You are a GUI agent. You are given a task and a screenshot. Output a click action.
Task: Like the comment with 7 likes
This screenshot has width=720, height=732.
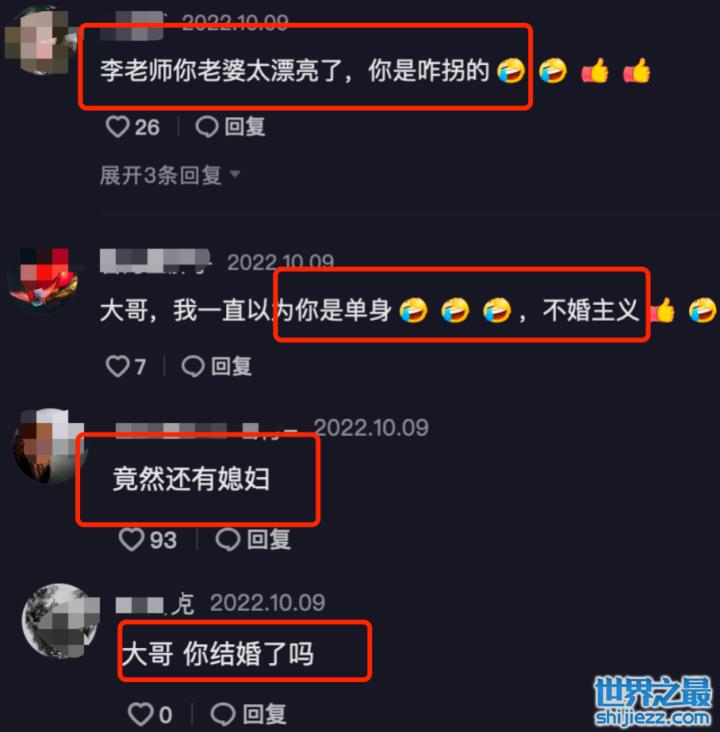(117, 366)
